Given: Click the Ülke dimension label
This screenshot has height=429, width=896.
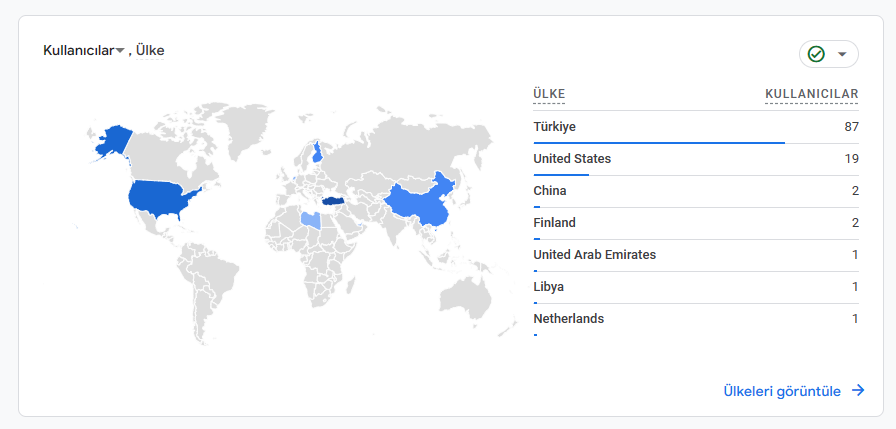Looking at the screenshot, I should coord(150,51).
